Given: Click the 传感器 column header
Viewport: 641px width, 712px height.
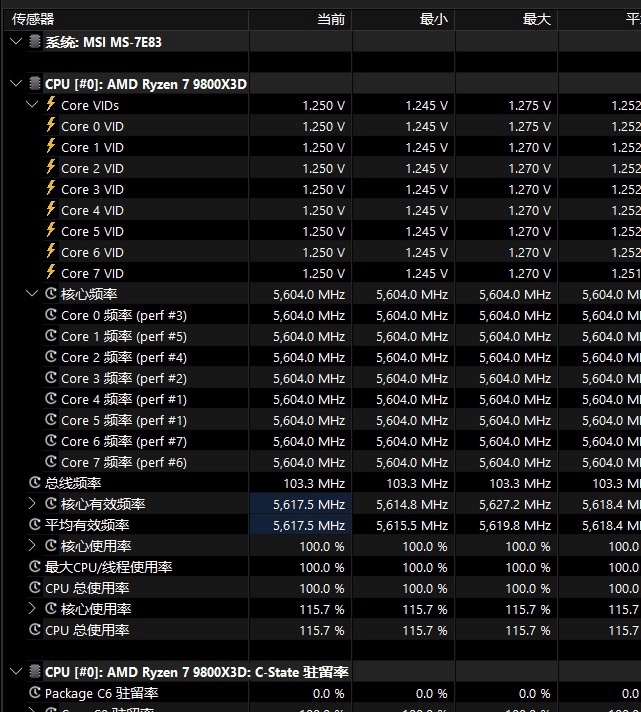Looking at the screenshot, I should pos(126,20).
